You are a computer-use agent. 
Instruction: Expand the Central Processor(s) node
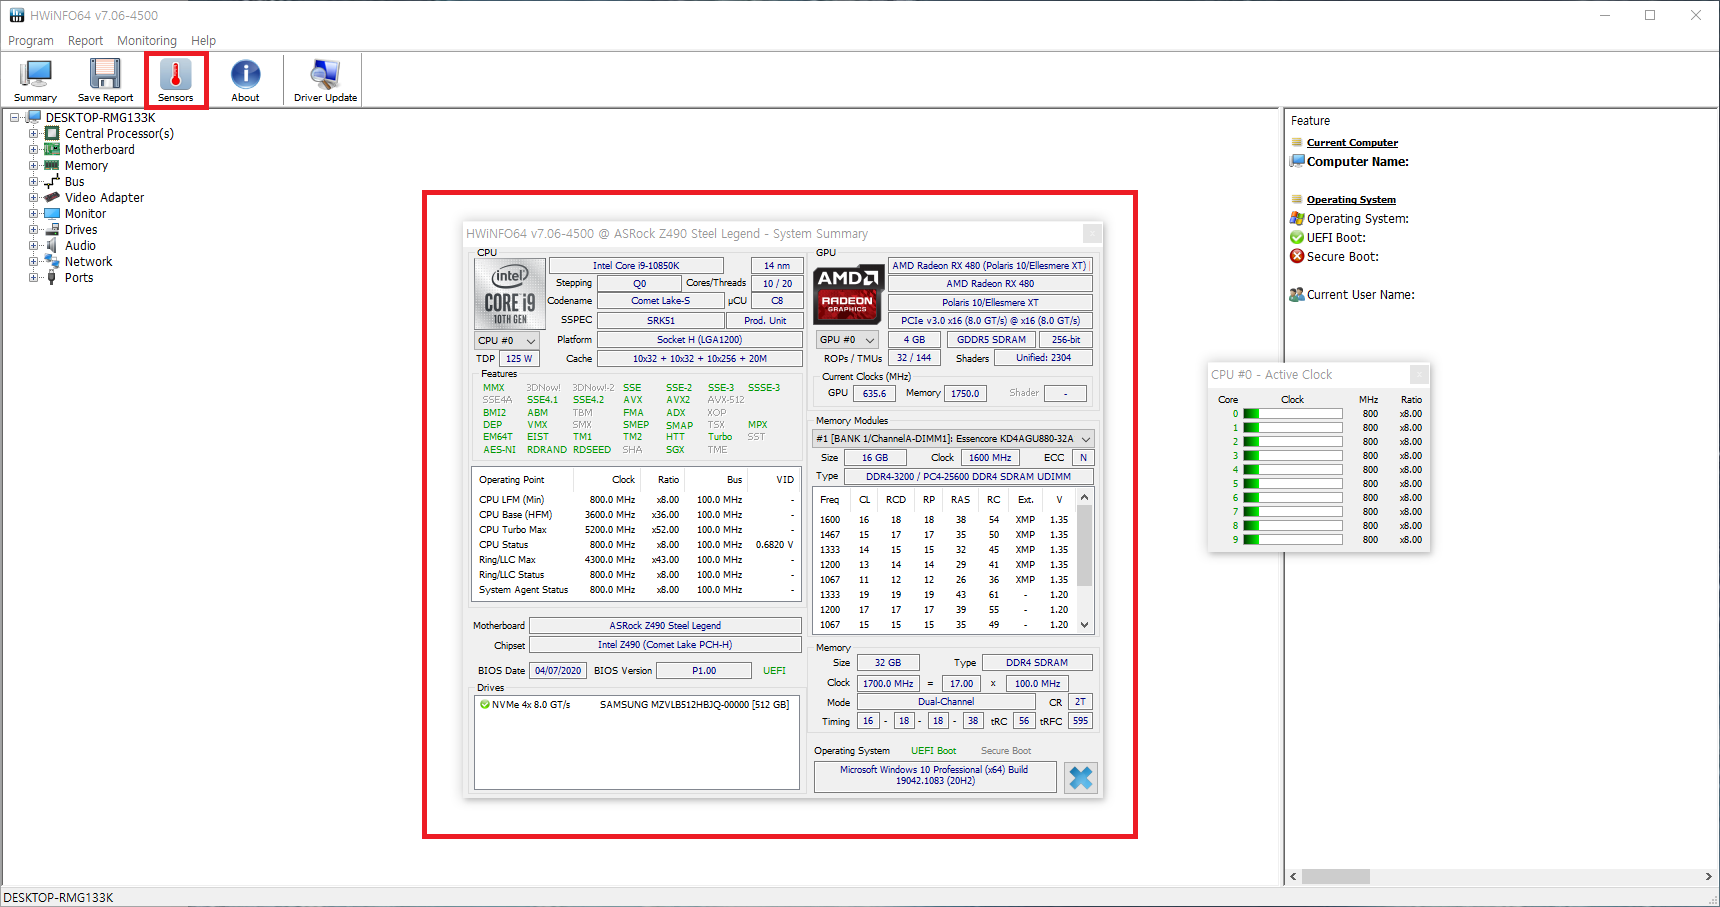[x=33, y=133]
